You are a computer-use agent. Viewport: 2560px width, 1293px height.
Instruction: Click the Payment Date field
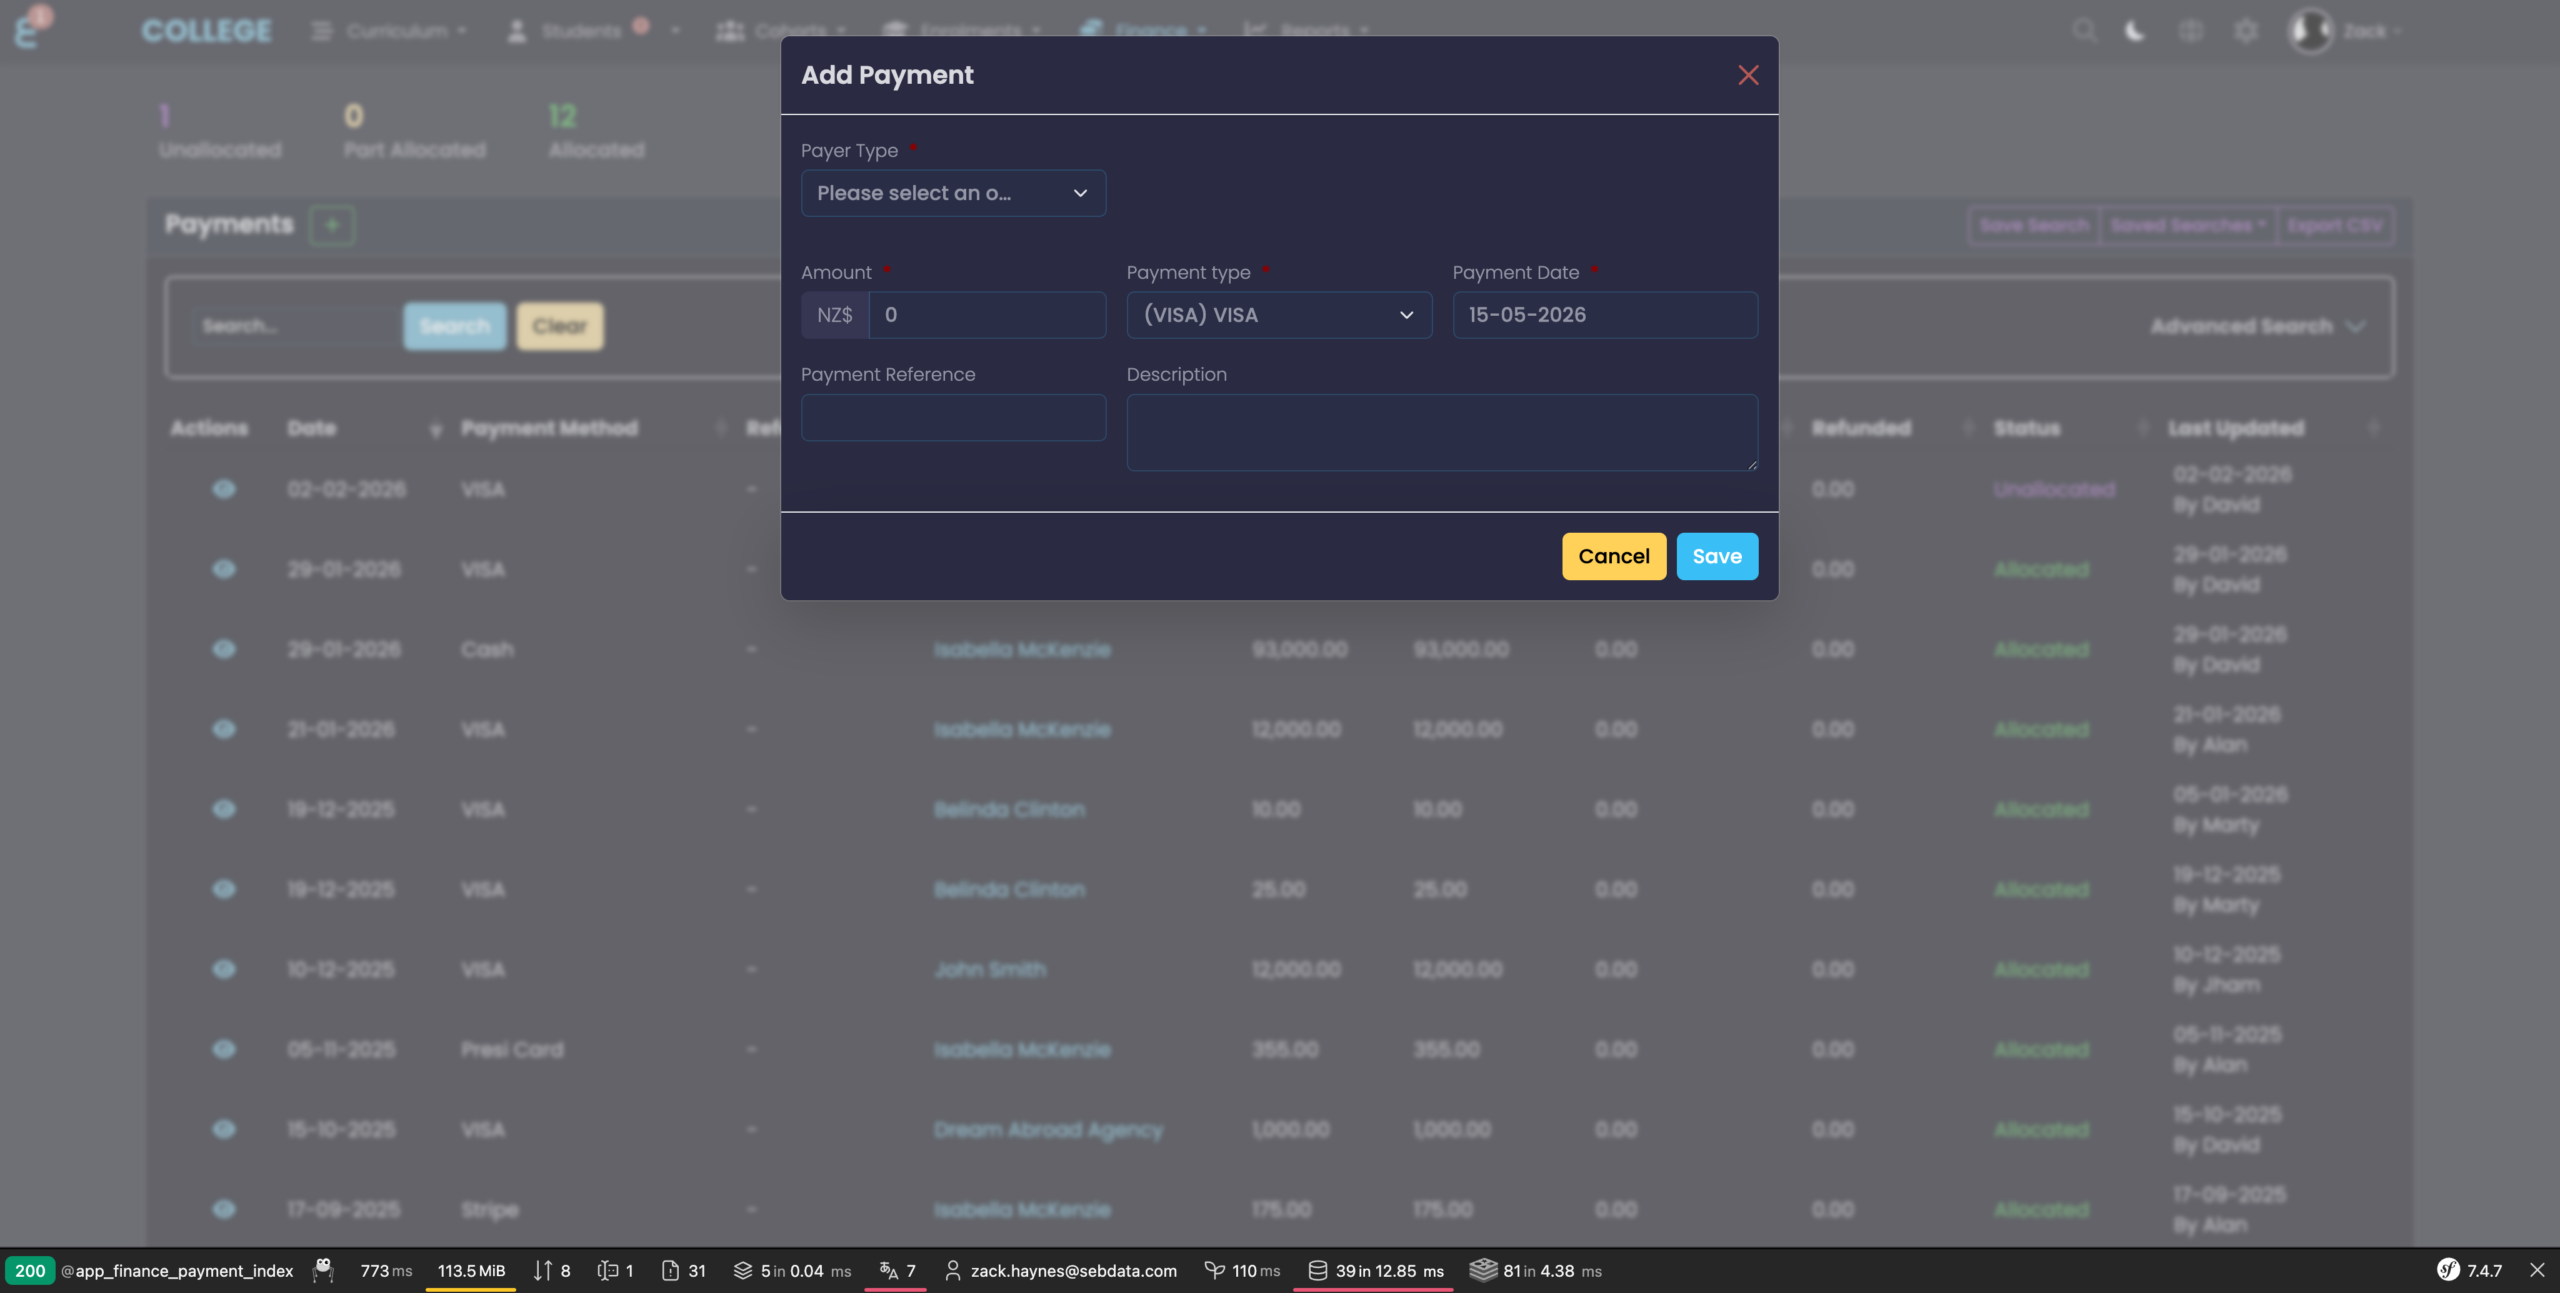(1605, 315)
